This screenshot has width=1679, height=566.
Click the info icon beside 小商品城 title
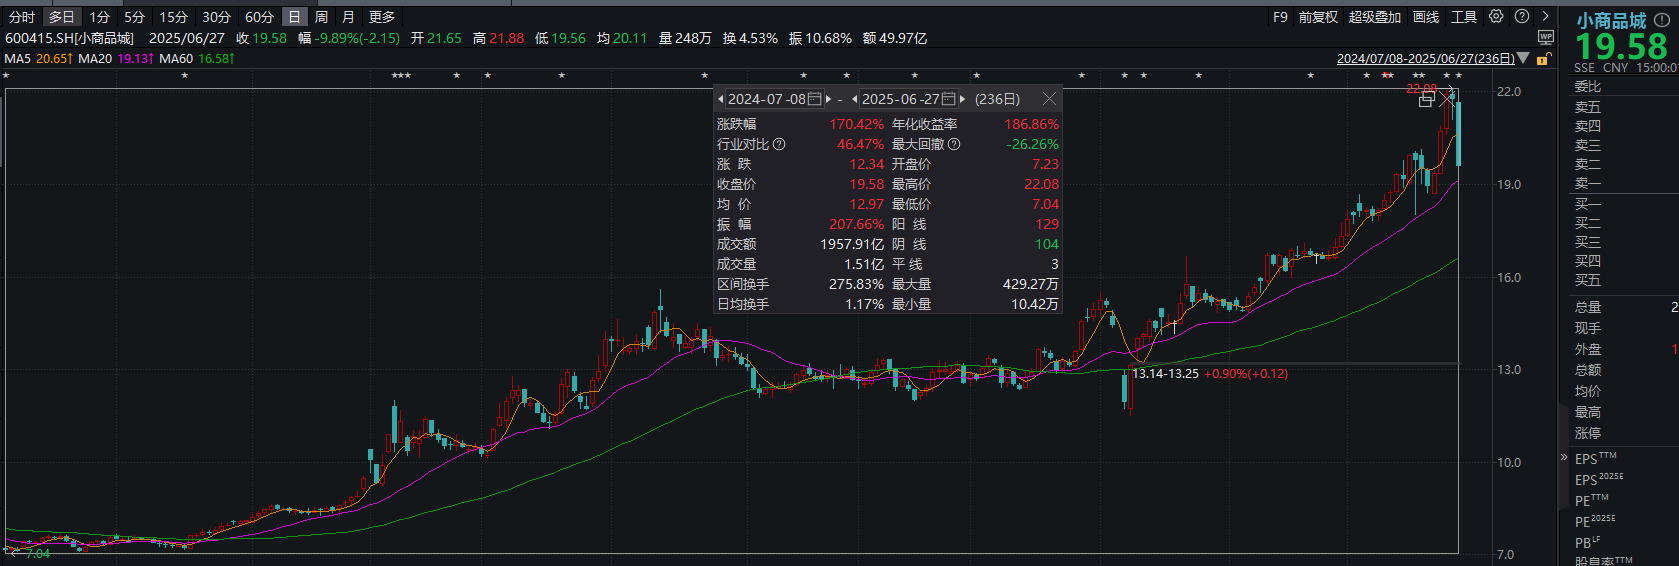1661,20
